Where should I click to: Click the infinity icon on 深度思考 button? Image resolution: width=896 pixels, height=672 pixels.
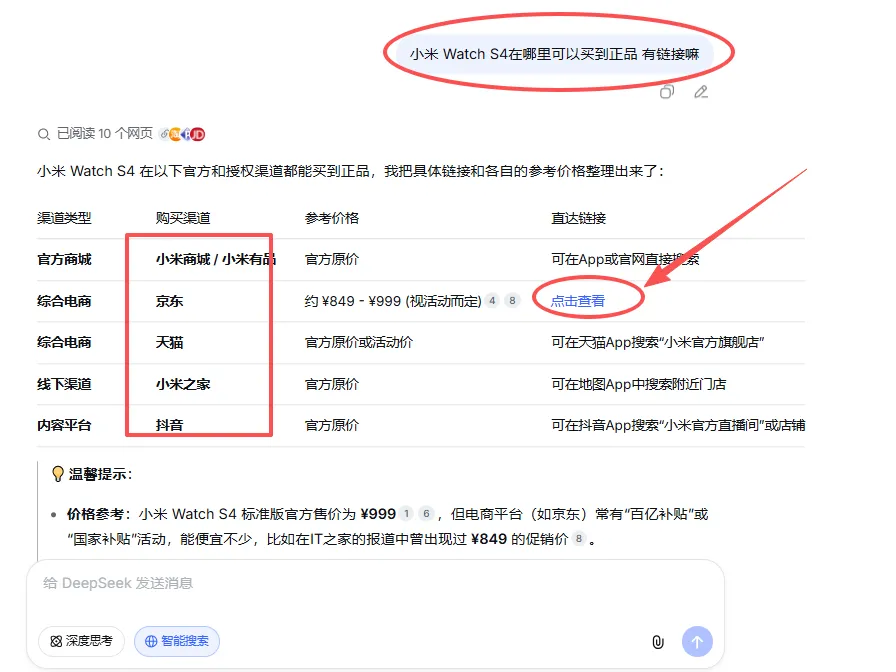(x=56, y=641)
